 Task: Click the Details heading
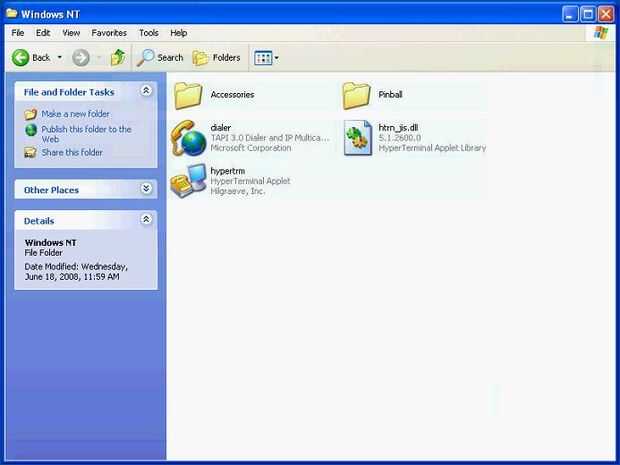(x=39, y=221)
